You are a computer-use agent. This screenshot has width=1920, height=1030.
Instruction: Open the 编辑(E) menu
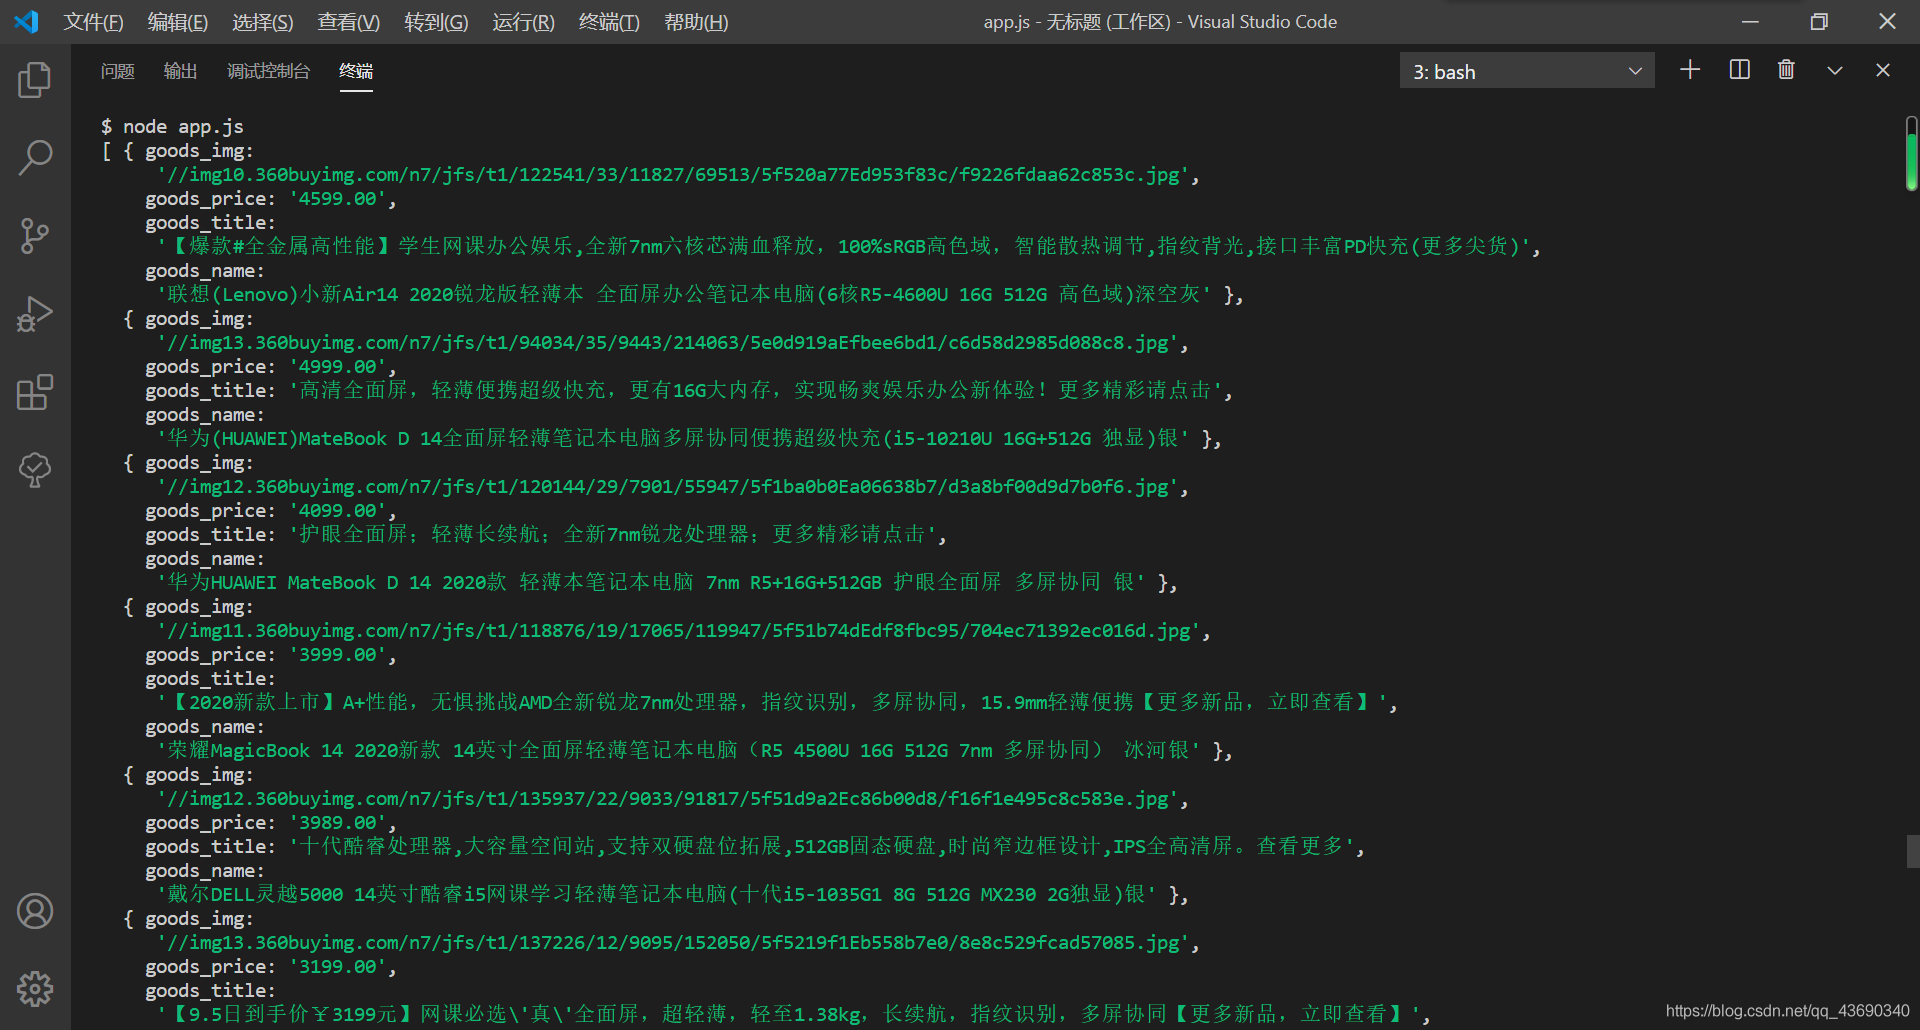click(x=178, y=22)
